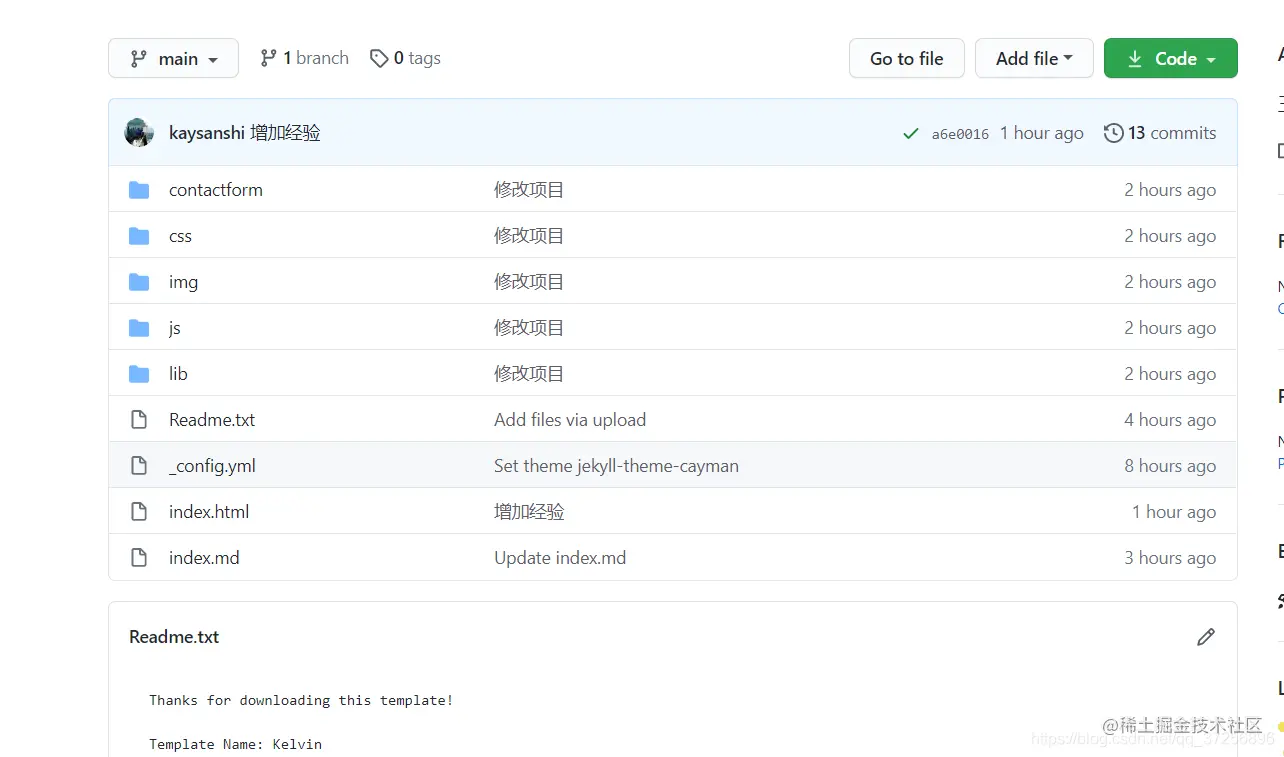Click 8 hours ago on _config.yml row
This screenshot has width=1284, height=757.
(1170, 466)
